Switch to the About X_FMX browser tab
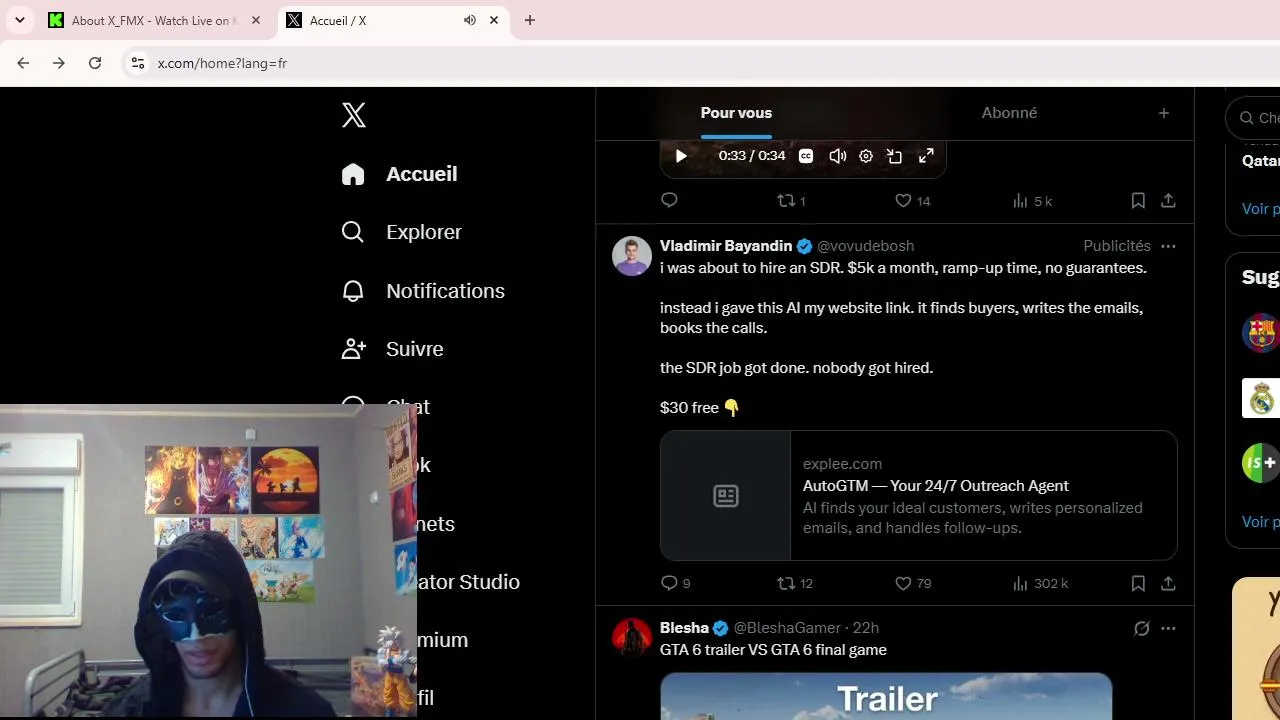Screen dimensions: 1280x720 155,20
